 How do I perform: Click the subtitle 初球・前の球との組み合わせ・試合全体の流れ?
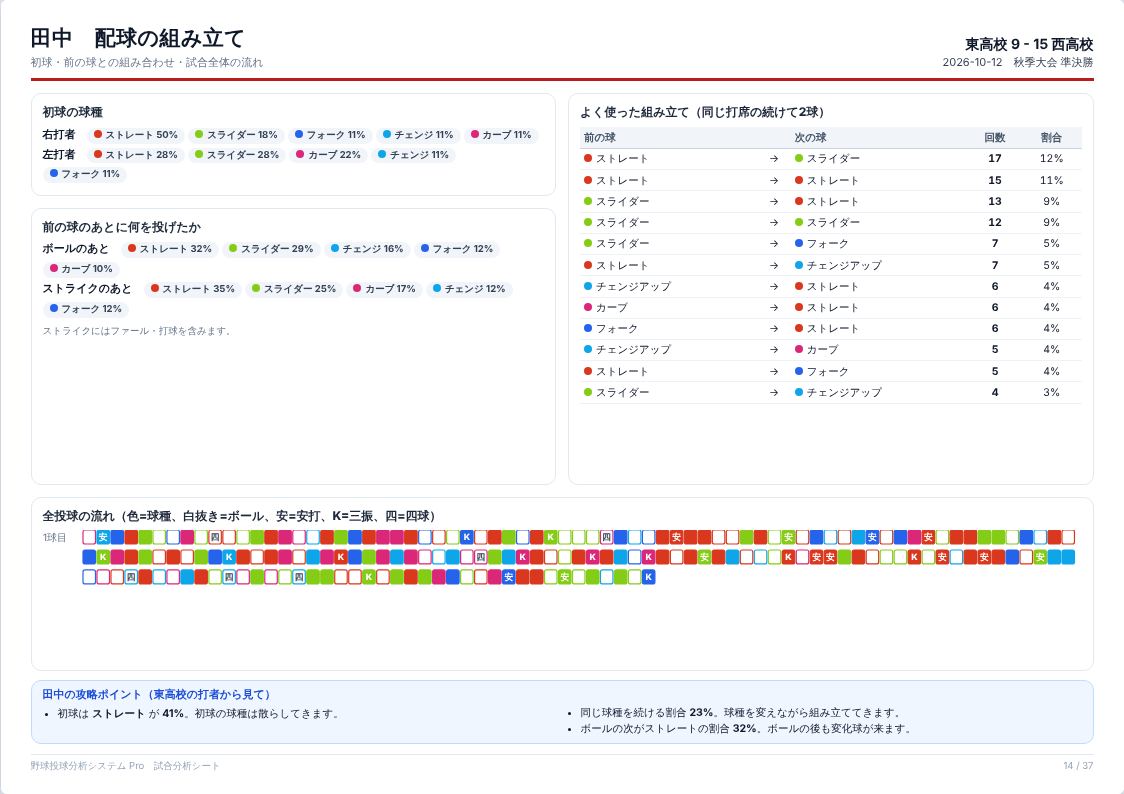pos(146,62)
